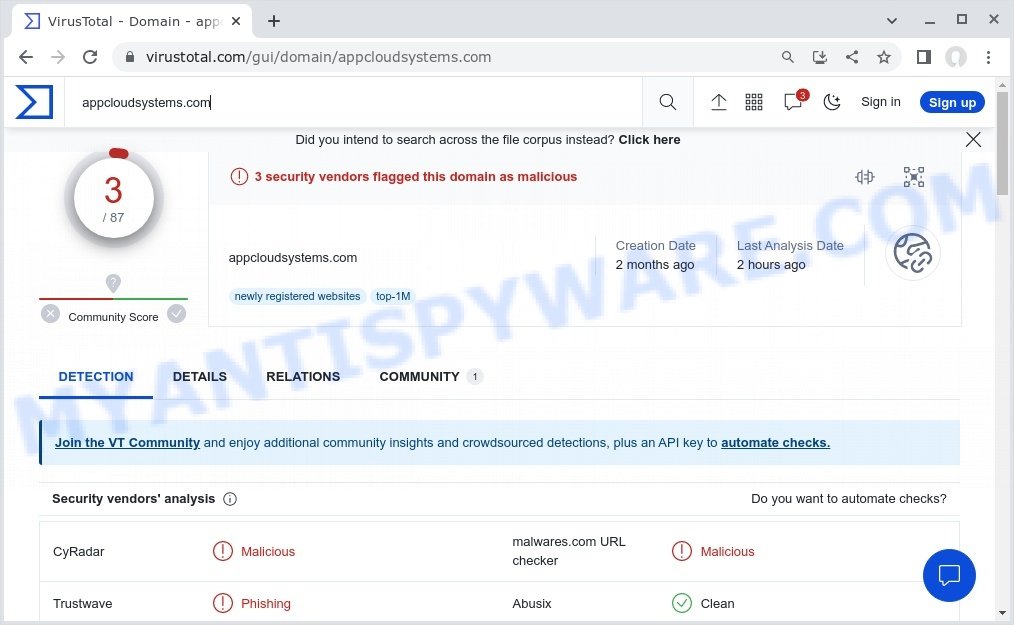Click the site lock icon in address bar
The image size is (1014, 625).
click(130, 57)
